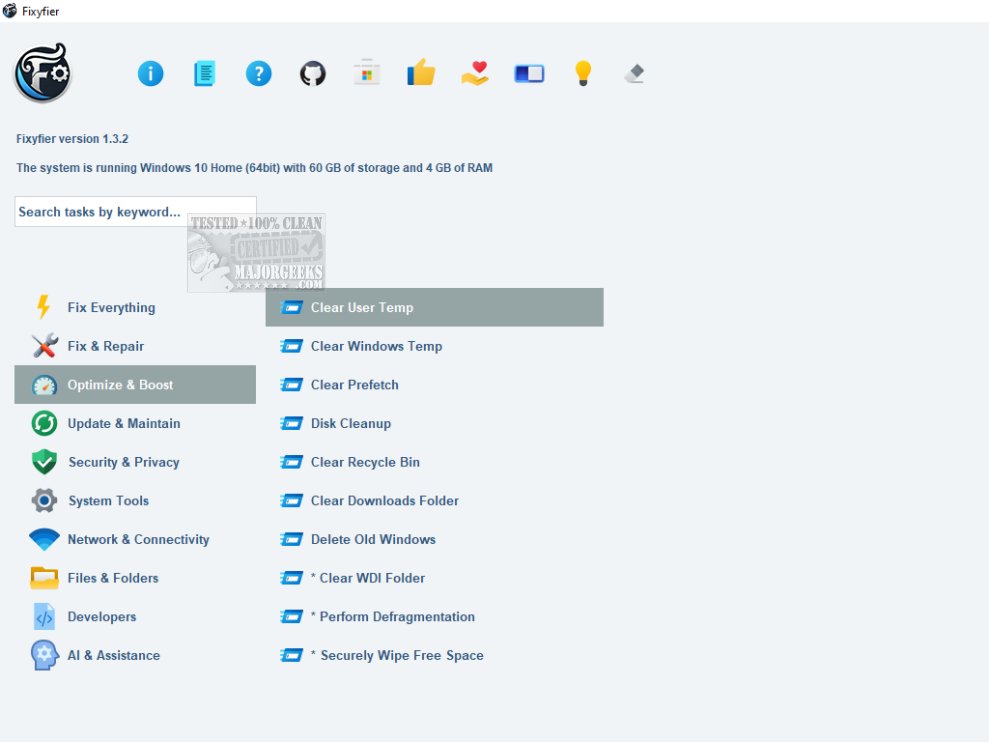Click the Fixyfier title bar icon
Screen dimensions: 989x742
9,11
